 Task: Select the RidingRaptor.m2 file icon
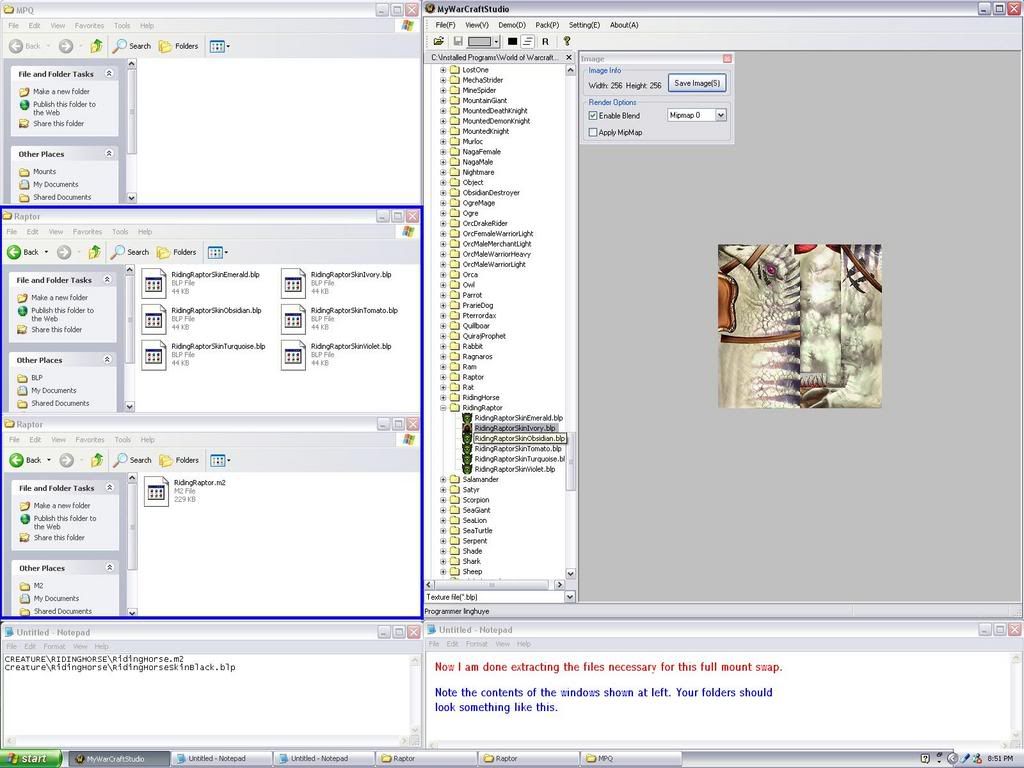click(x=156, y=492)
